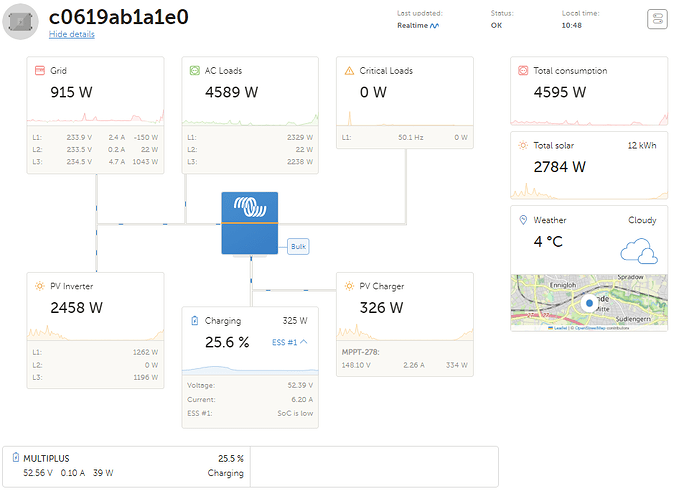Click the 4595 W total consumption value

click(x=560, y=92)
